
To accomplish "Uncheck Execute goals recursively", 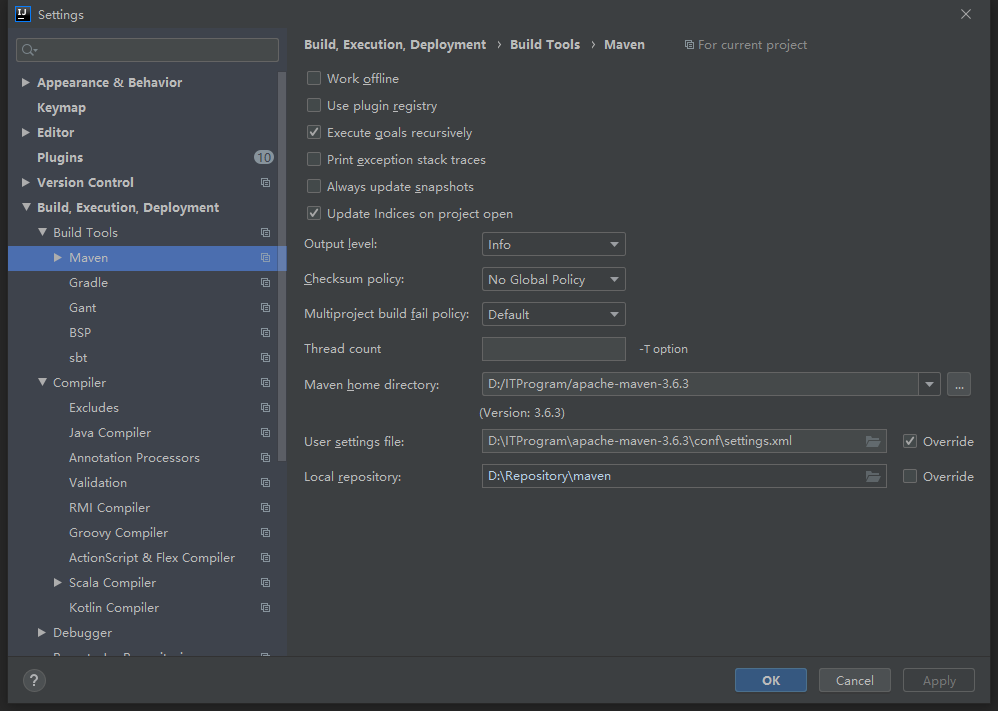I will coord(314,132).
